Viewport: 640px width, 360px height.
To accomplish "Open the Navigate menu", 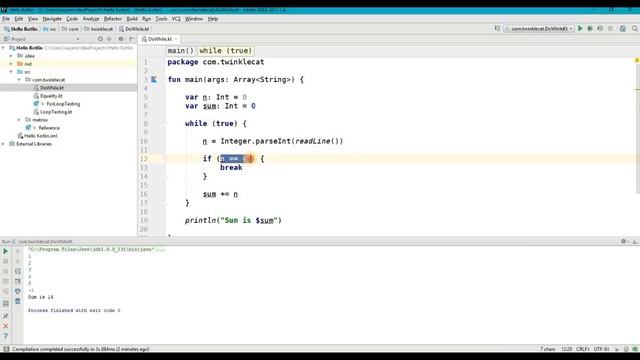I will pyautogui.click(x=52, y=19).
